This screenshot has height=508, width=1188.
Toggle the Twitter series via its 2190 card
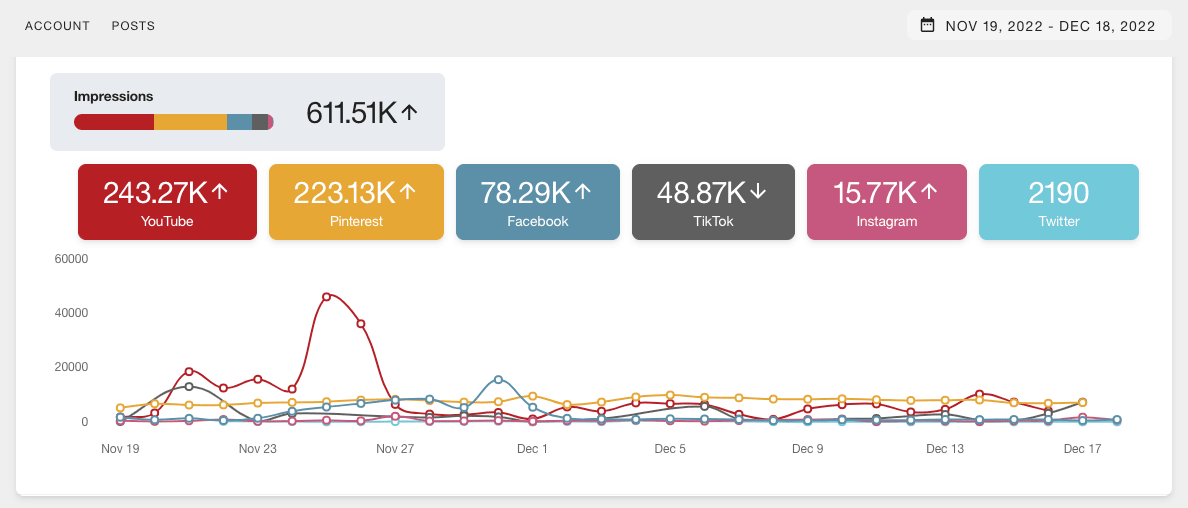click(1058, 202)
